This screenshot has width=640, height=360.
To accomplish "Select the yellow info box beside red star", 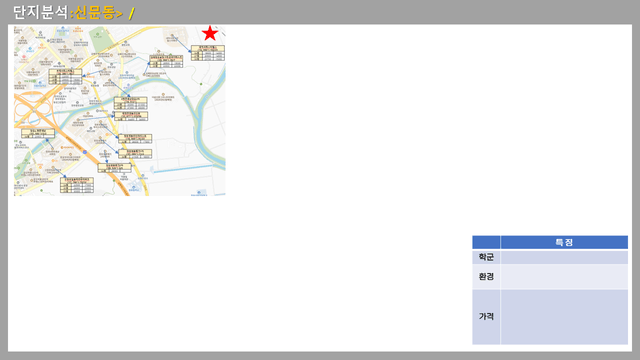I will pyautogui.click(x=208, y=53).
